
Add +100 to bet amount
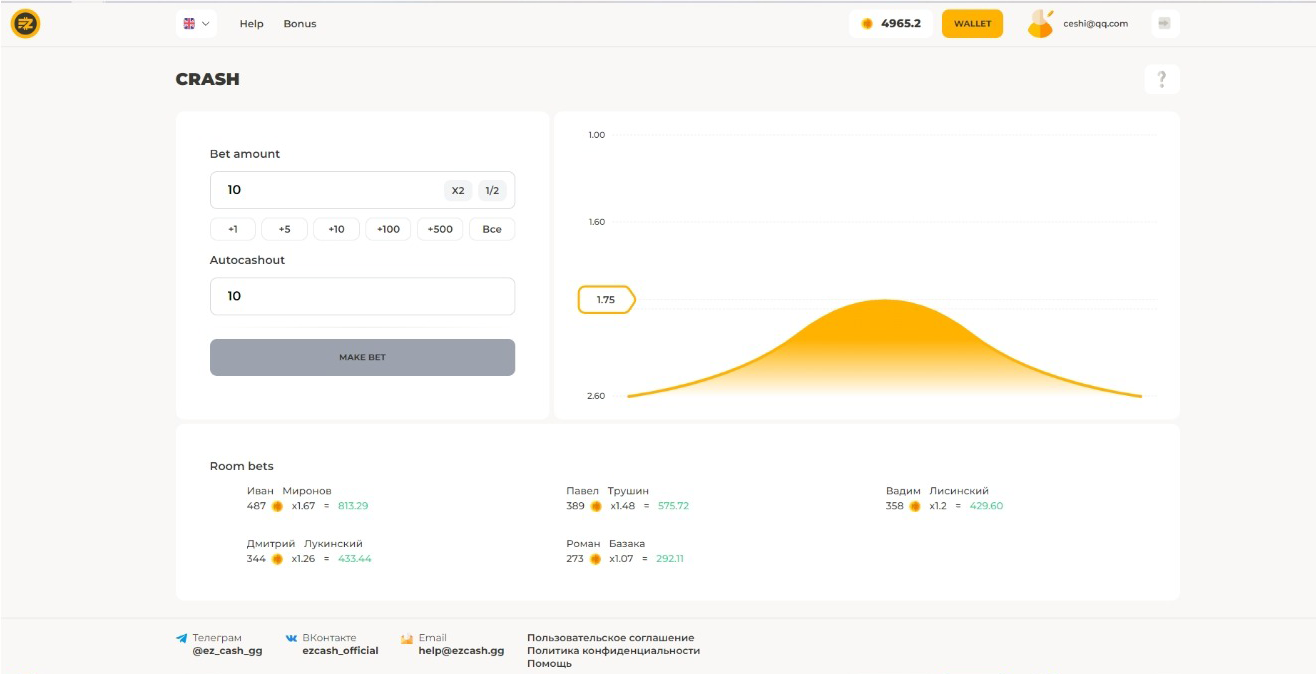[388, 229]
